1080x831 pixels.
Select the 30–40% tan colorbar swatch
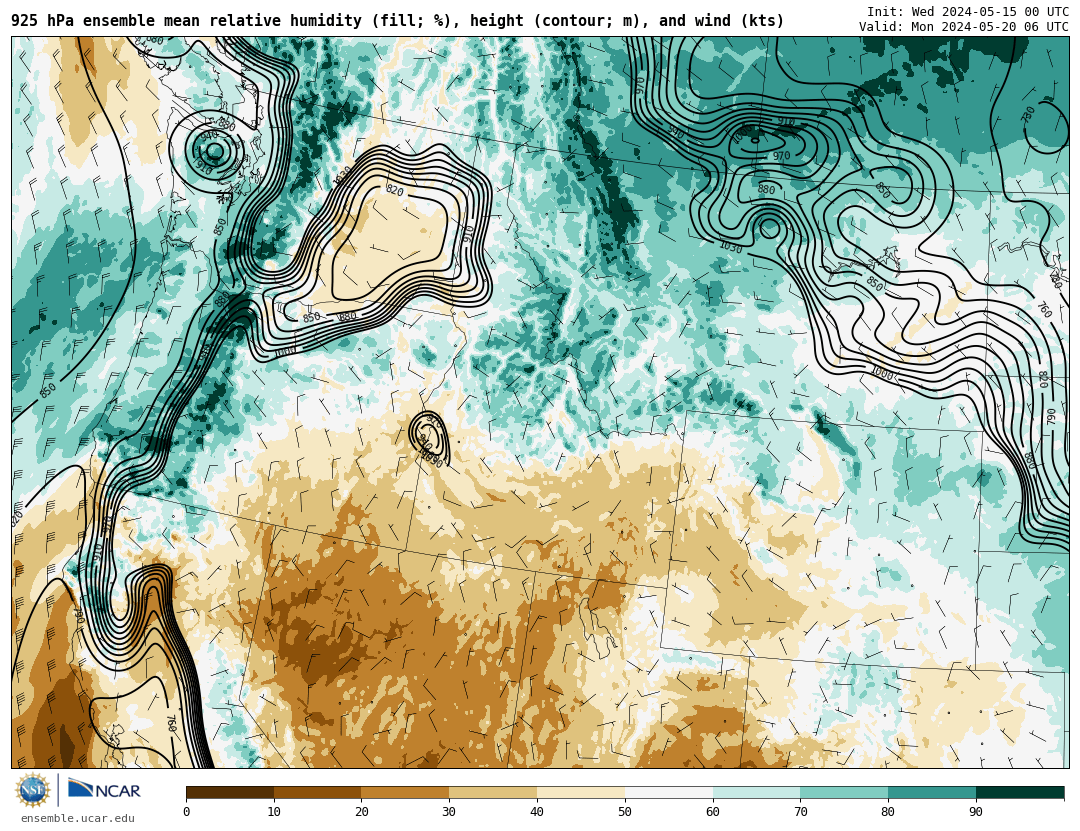coord(493,792)
